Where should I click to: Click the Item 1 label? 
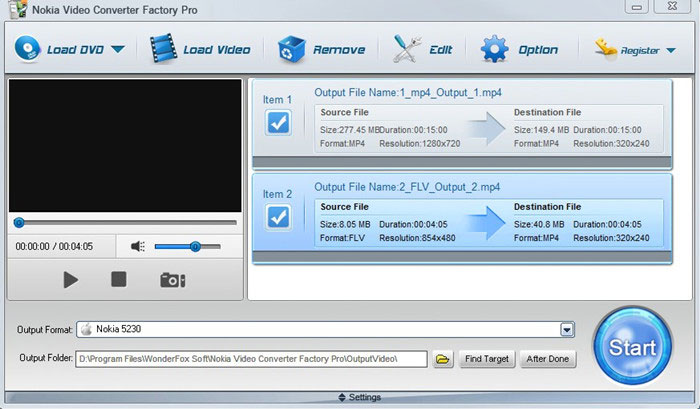[277, 100]
